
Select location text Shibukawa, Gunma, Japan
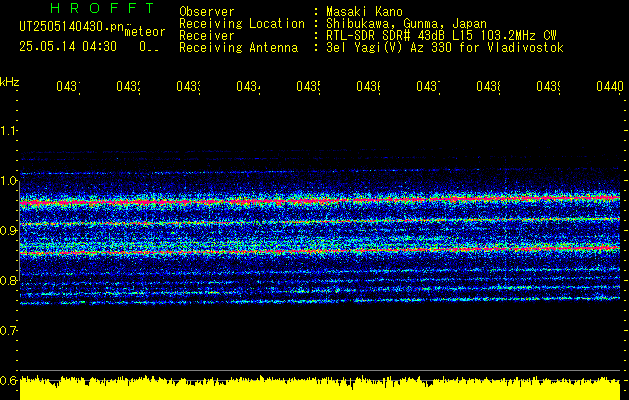click(406, 24)
